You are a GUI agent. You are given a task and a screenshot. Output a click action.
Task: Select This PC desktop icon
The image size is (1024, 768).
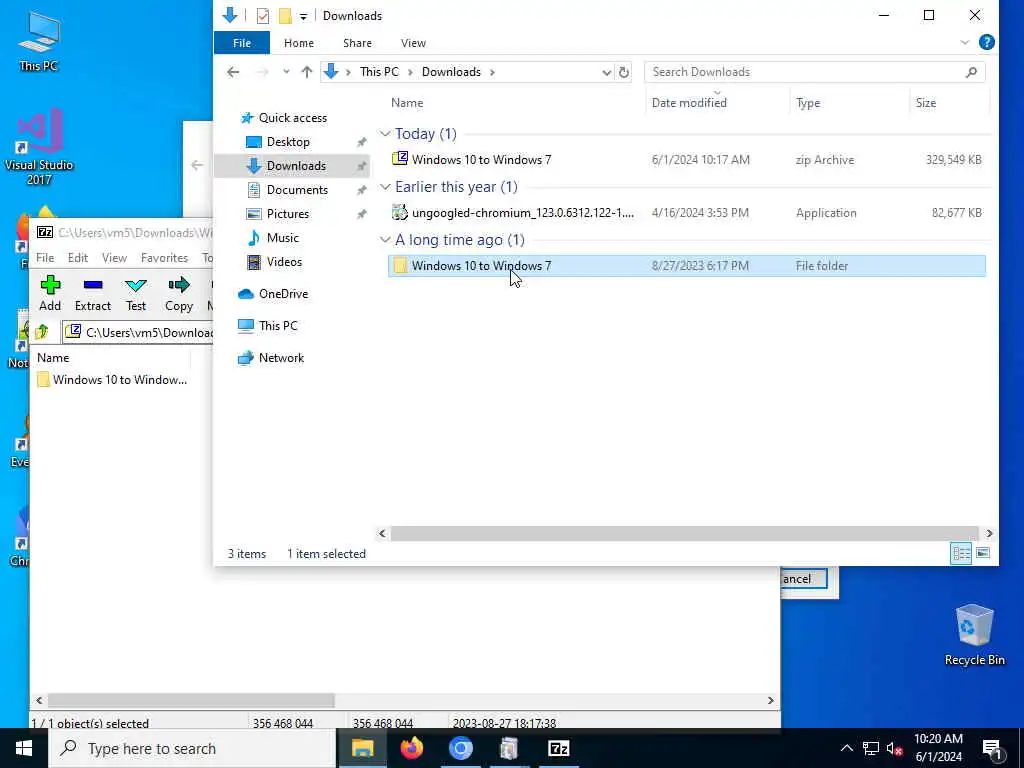[39, 42]
